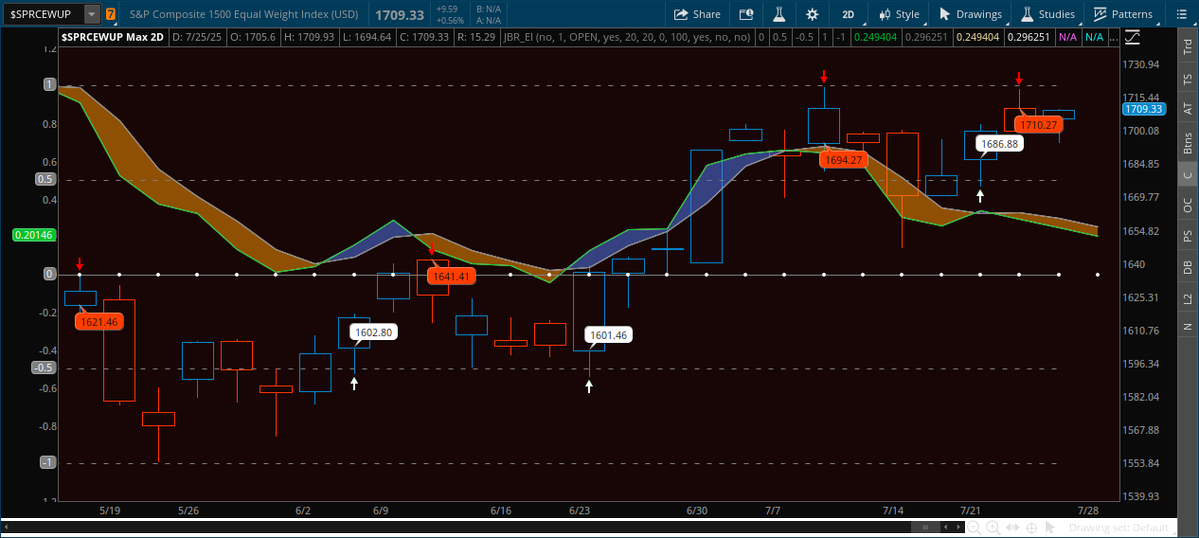1199x538 pixels.
Task: Click the $SPRCEWUP symbol input field
Action: 44,14
